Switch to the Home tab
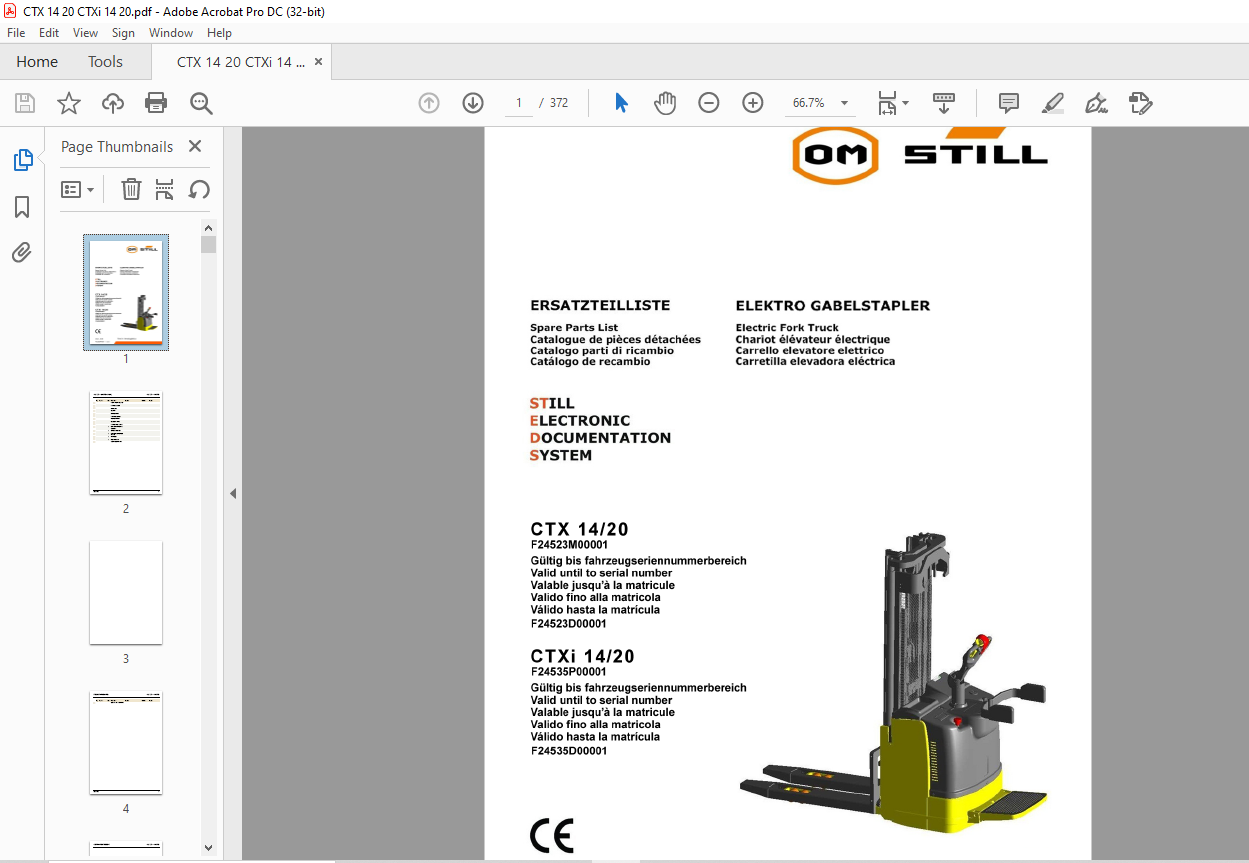 point(37,62)
